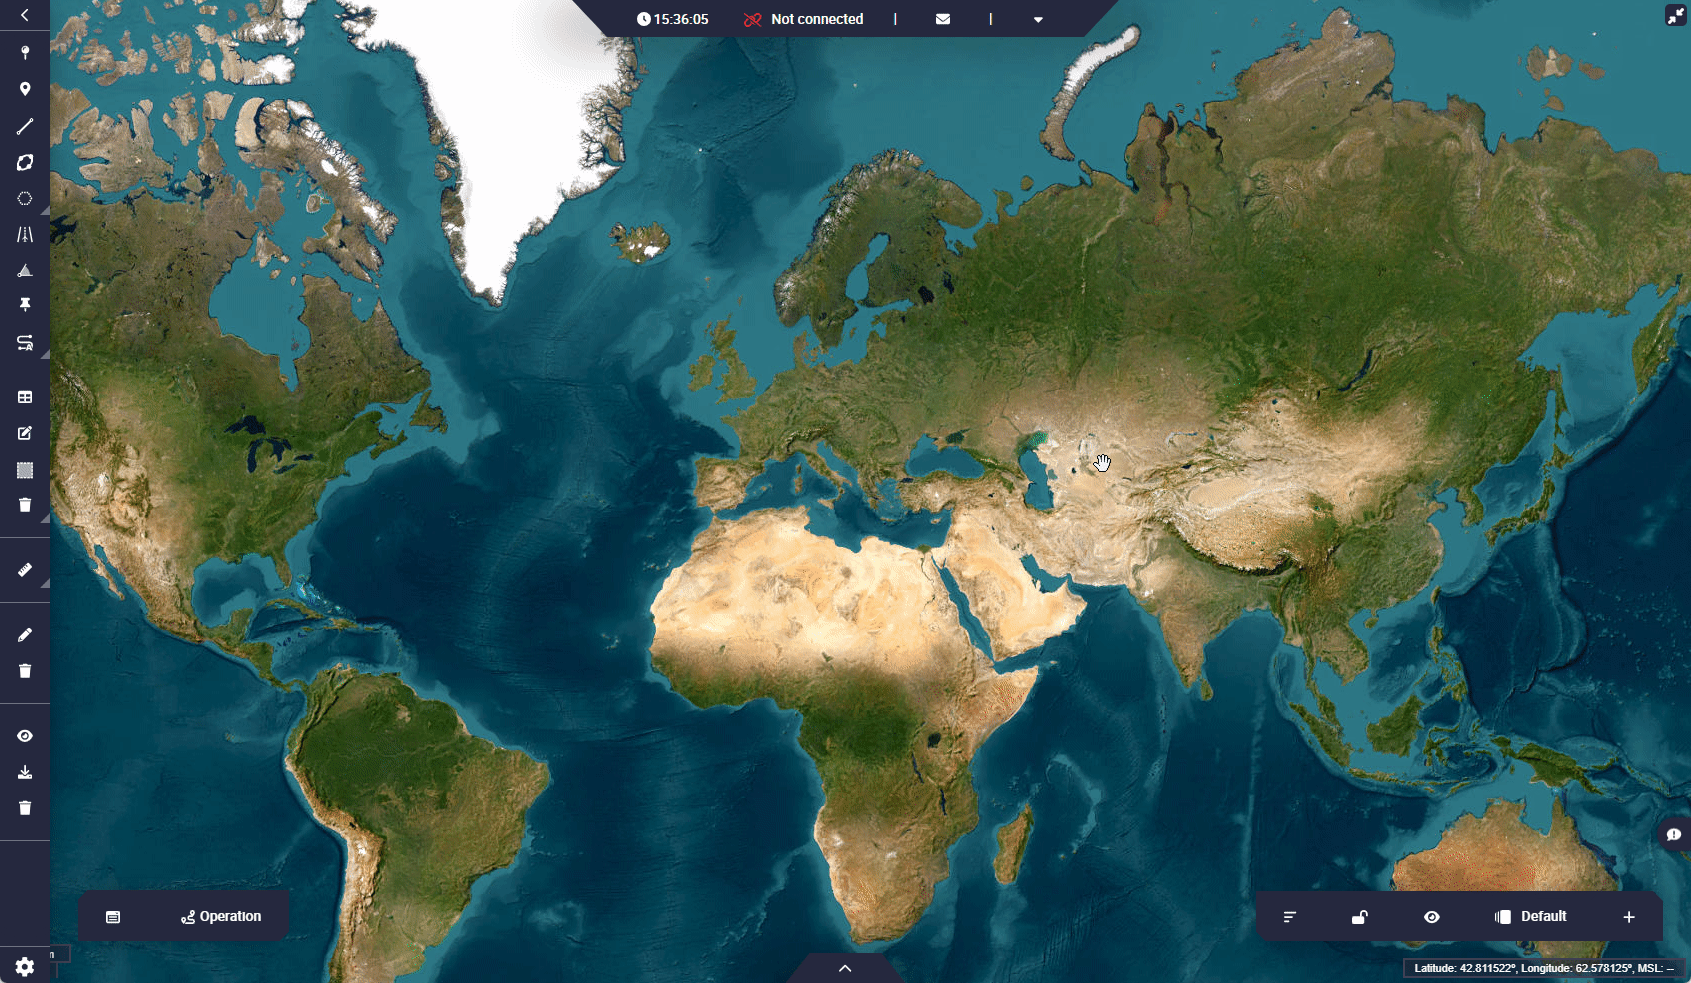Click the trash icon below the pencil
The image size is (1691, 983).
click(25, 671)
